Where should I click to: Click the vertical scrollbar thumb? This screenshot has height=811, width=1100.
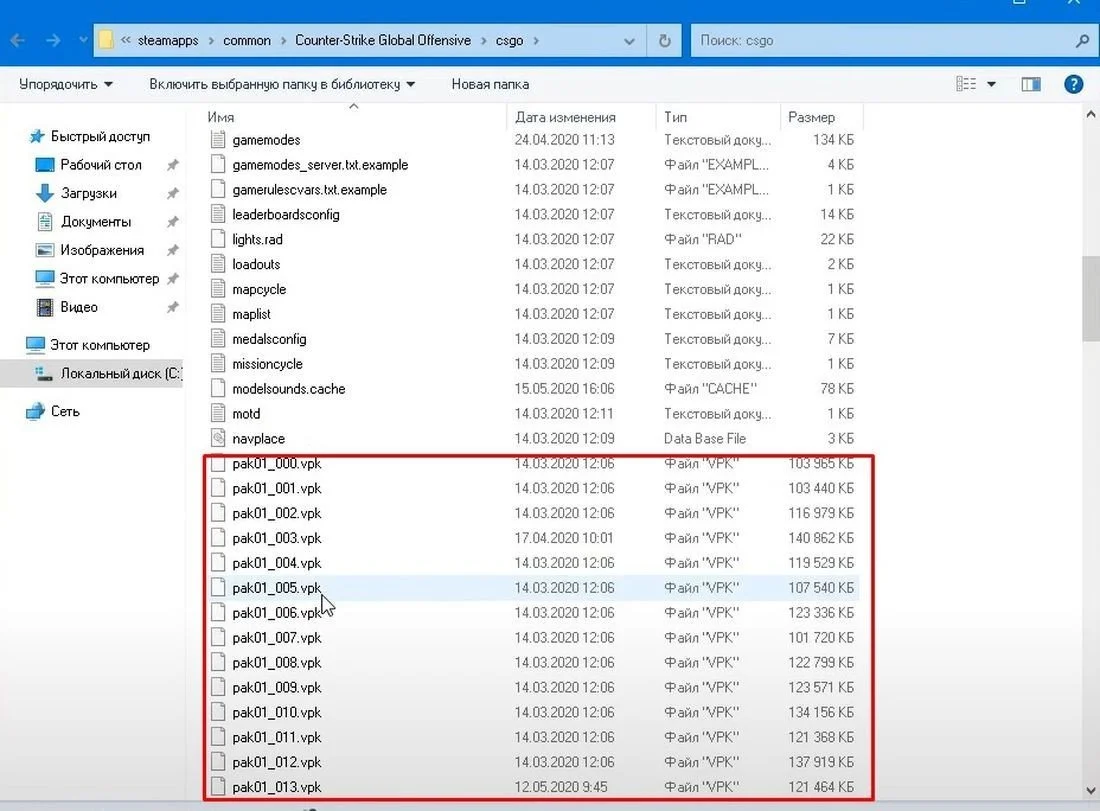(x=1091, y=298)
